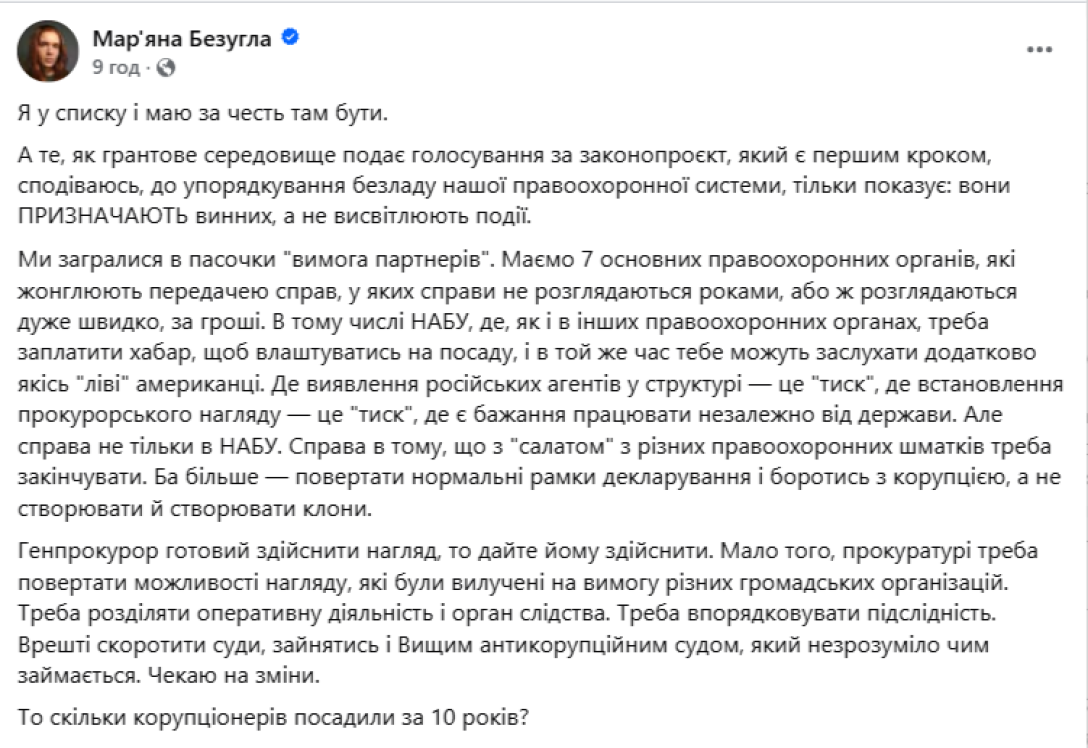This screenshot has width=1088, height=748.
Task: Click the word "Генпрокурор" in the post
Action: point(78,551)
